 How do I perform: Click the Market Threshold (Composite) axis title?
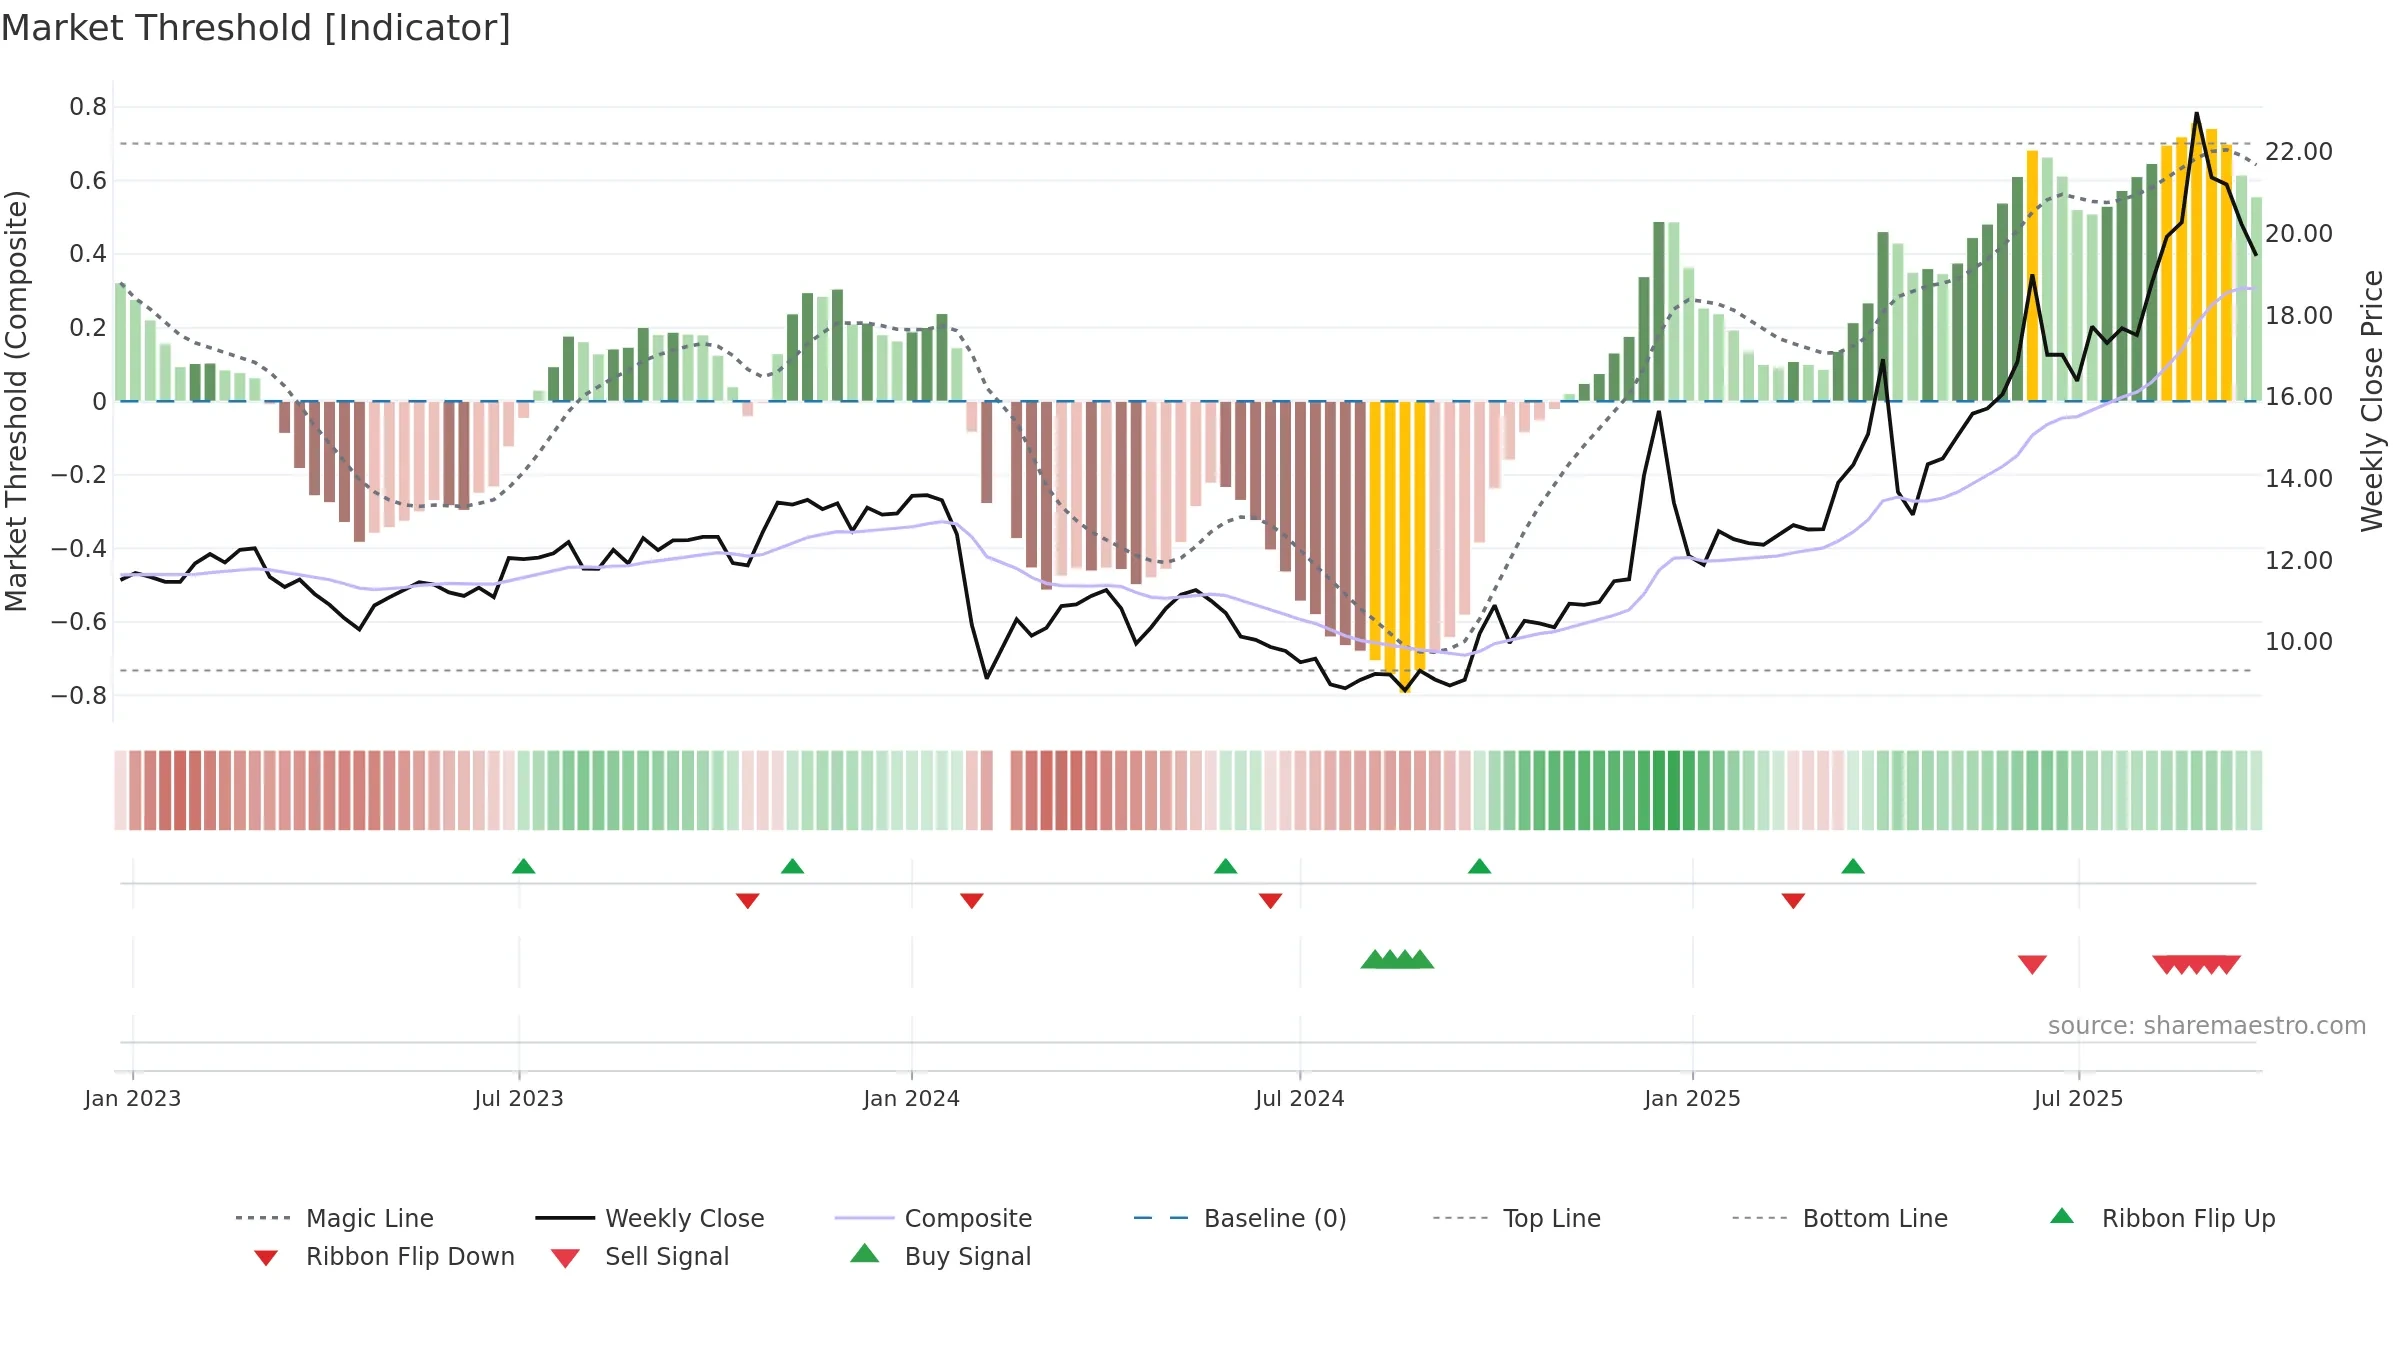click(x=15, y=400)
